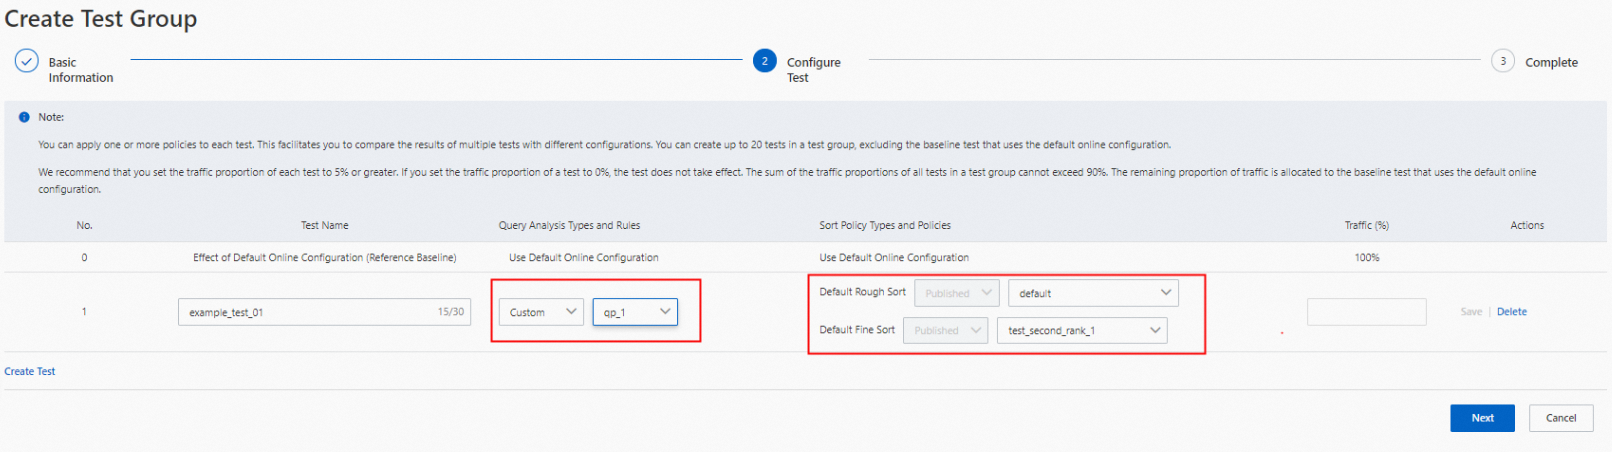Screen dimensions: 1612x452
Task: Click the 'Default Rough Sort' label
Action: click(862, 292)
